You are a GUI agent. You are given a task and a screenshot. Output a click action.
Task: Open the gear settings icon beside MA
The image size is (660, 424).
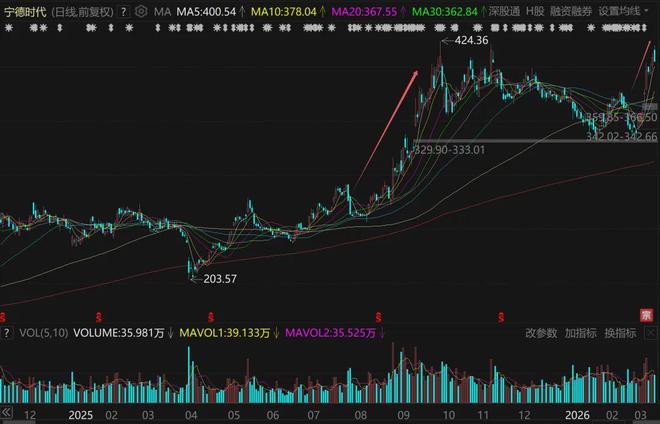pyautogui.click(x=141, y=11)
